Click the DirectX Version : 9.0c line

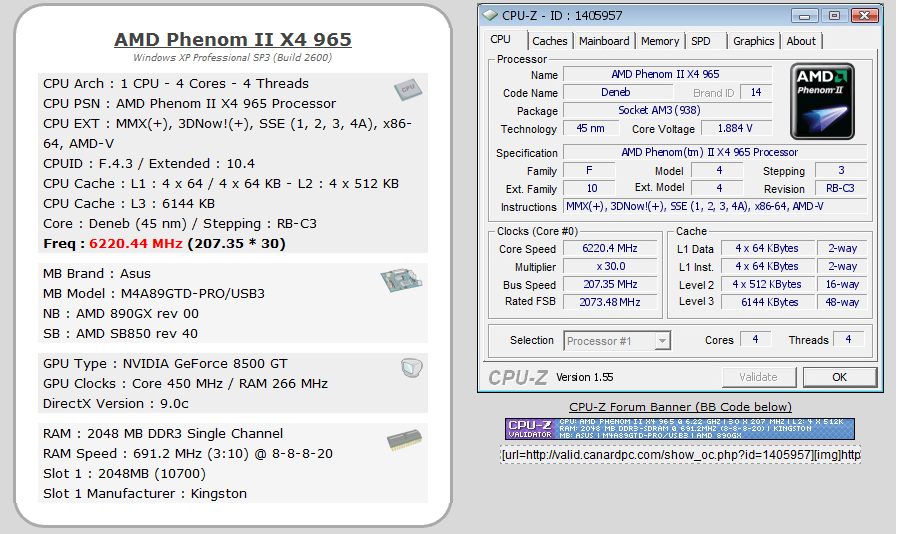116,404
